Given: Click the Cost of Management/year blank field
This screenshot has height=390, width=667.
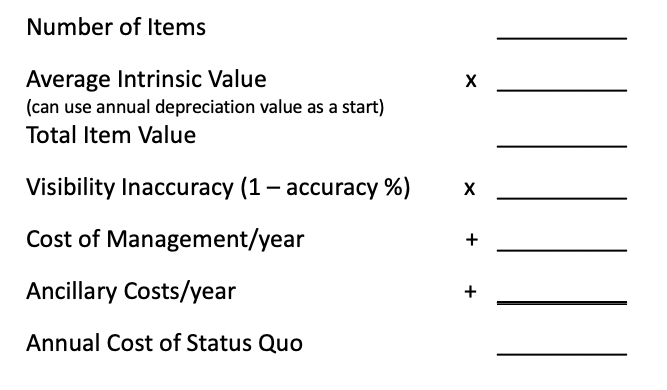Looking at the screenshot, I should 562,250.
